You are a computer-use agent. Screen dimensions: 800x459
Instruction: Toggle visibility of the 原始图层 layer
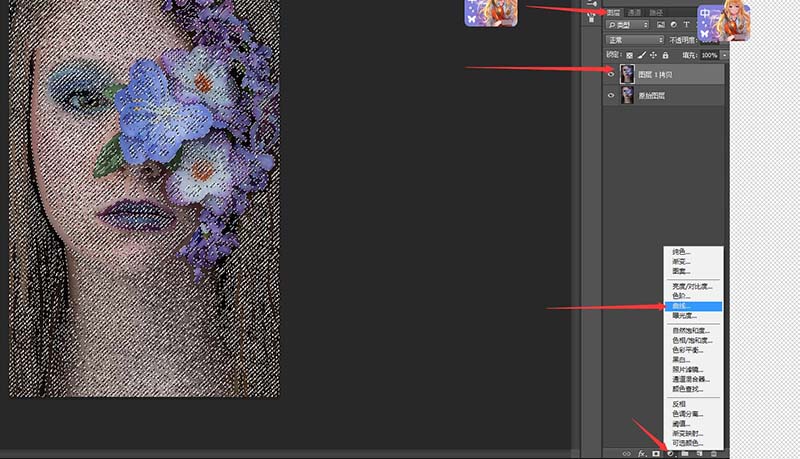[611, 95]
